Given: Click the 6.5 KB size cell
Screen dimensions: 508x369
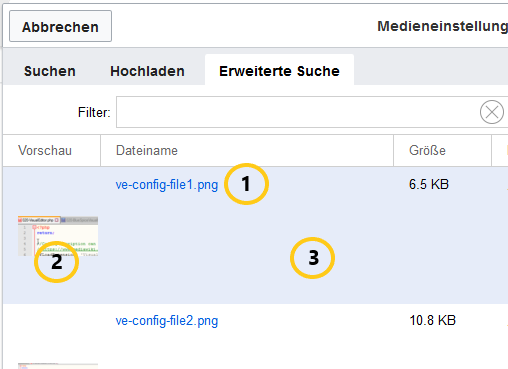Looking at the screenshot, I should [429, 184].
